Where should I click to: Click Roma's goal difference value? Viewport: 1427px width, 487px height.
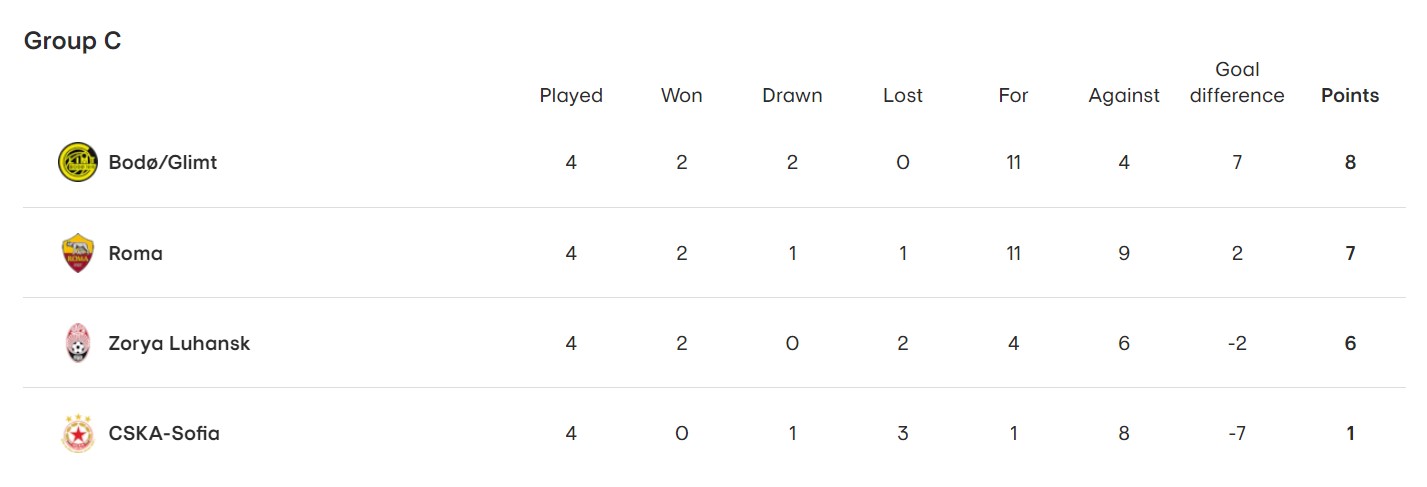pos(1237,253)
